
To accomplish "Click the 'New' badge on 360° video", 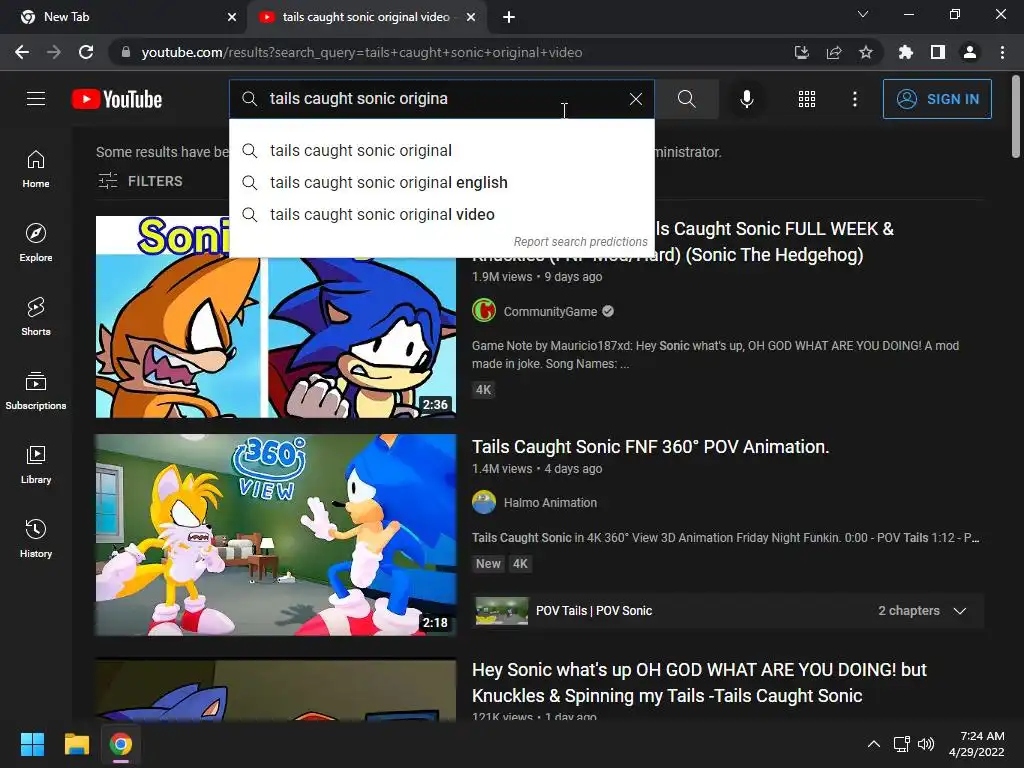I will click(488, 564).
